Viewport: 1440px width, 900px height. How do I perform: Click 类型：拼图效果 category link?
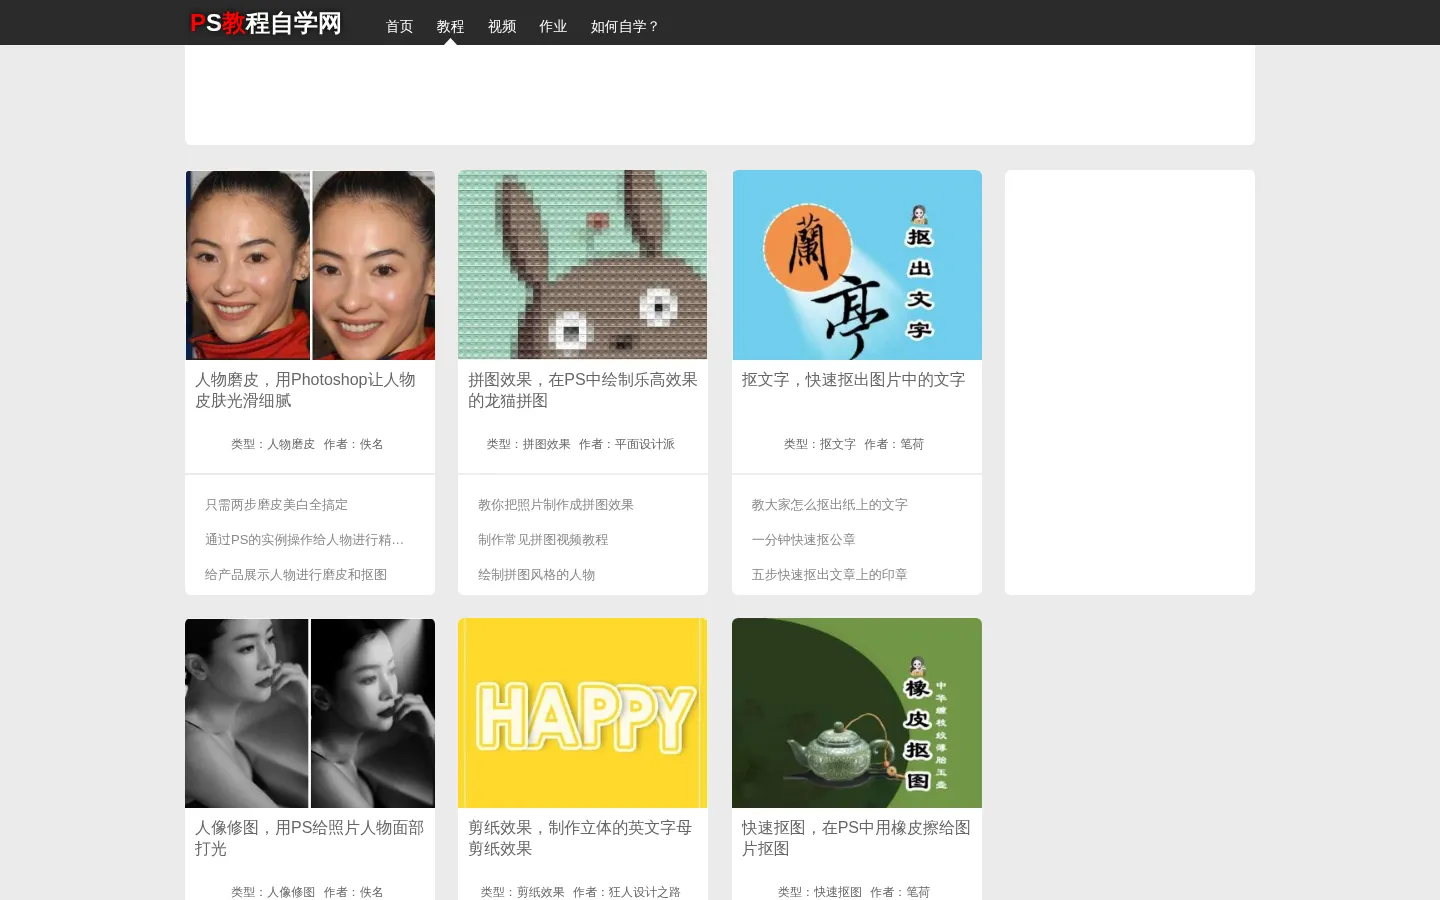click(529, 444)
